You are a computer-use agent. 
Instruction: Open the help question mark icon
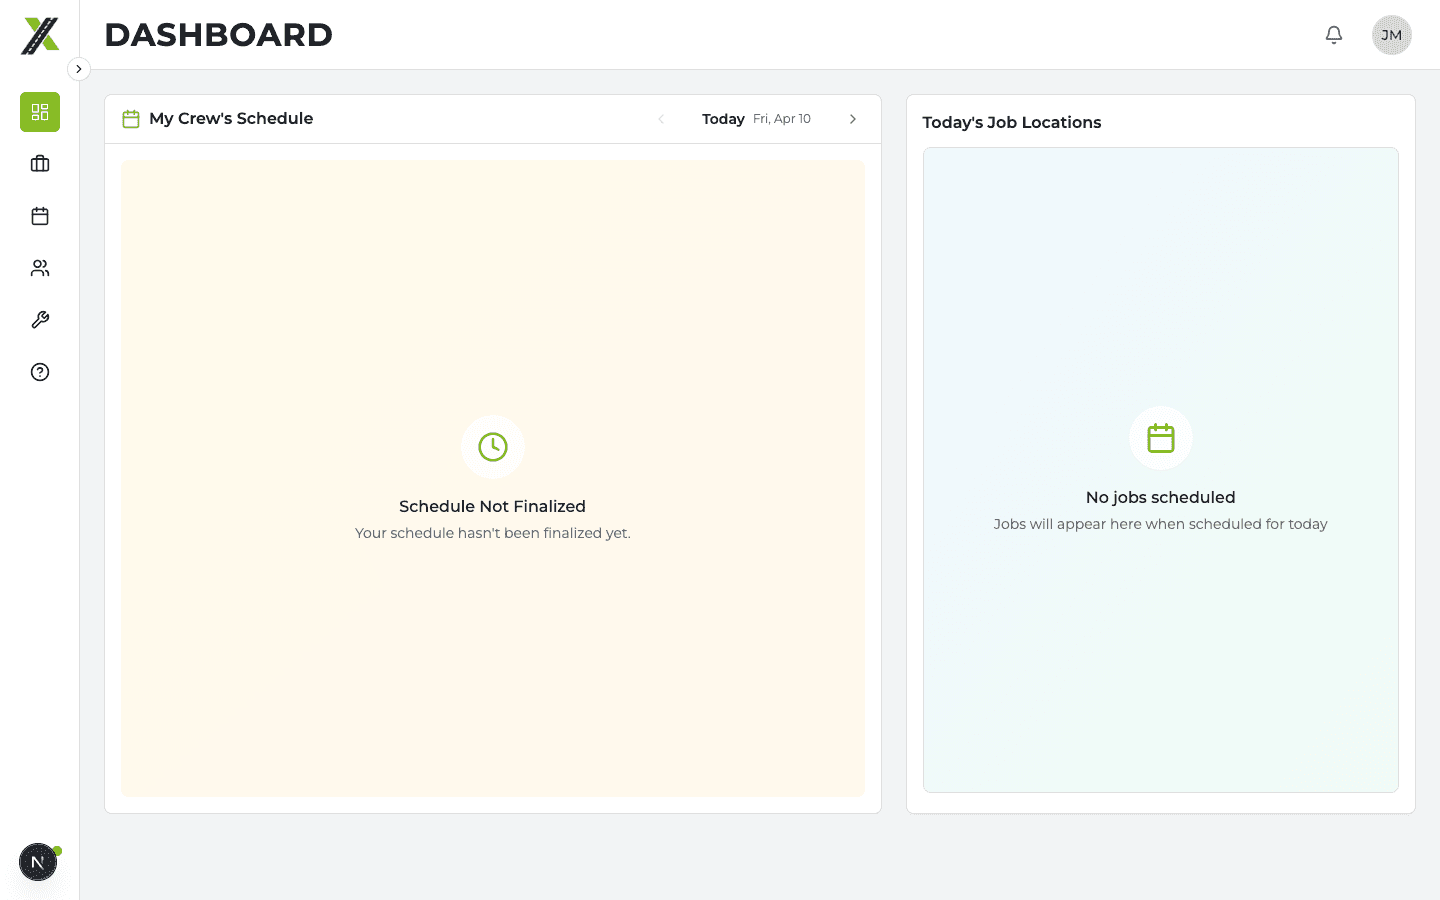[x=40, y=372]
